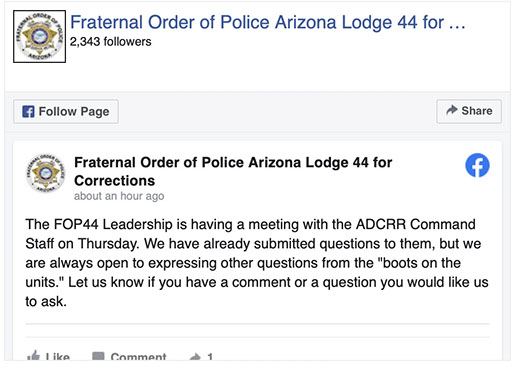Click the share arrow icon below the post
This screenshot has height=368, width=514.
pos(195,357)
